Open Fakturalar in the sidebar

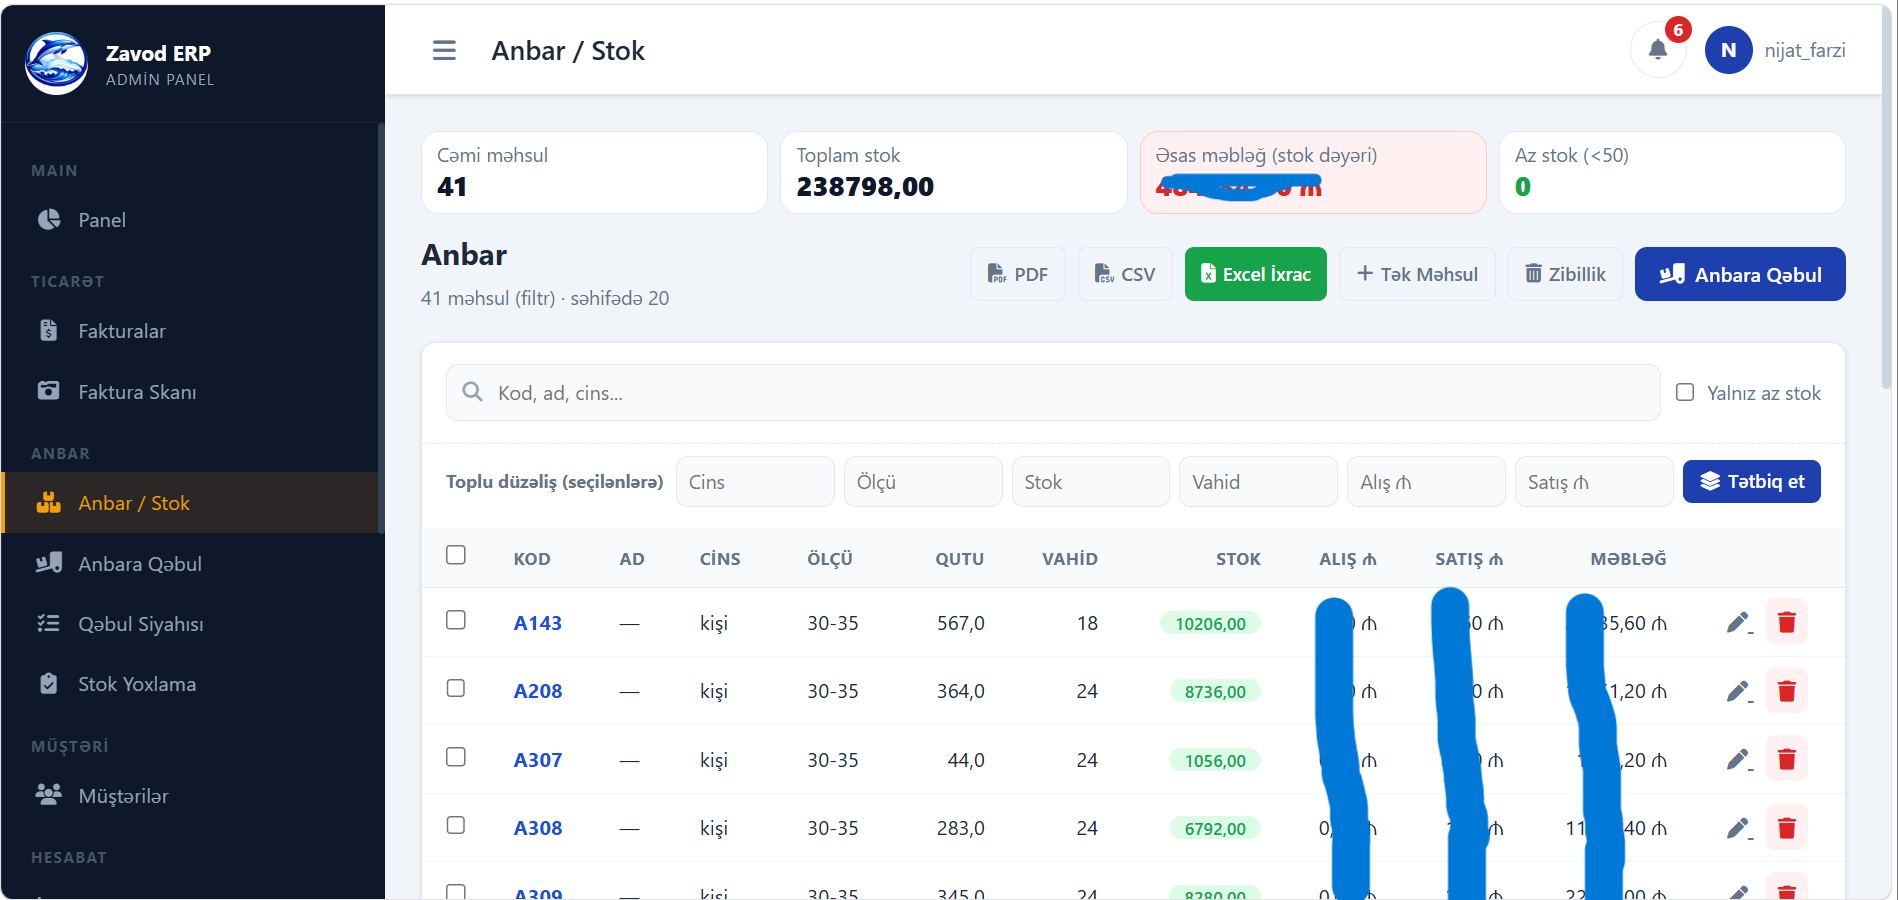point(121,331)
